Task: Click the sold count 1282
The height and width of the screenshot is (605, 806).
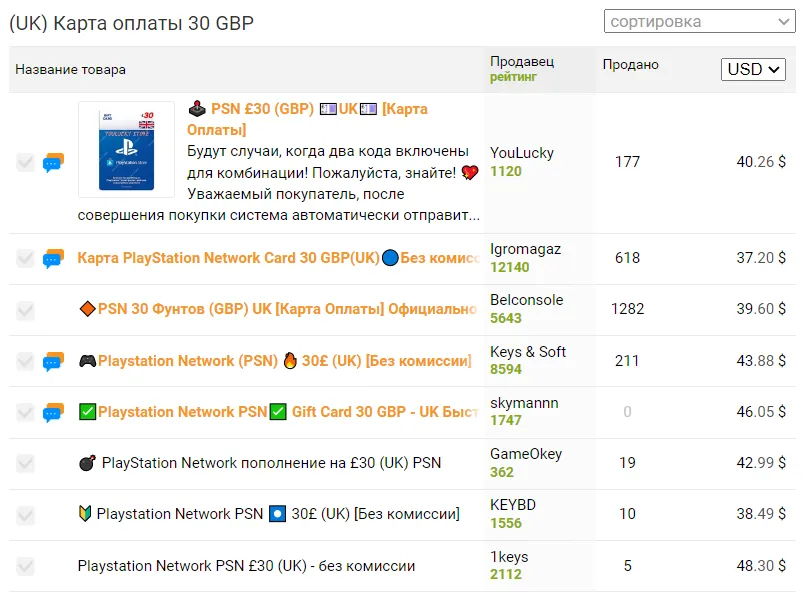Action: pyautogui.click(x=627, y=309)
